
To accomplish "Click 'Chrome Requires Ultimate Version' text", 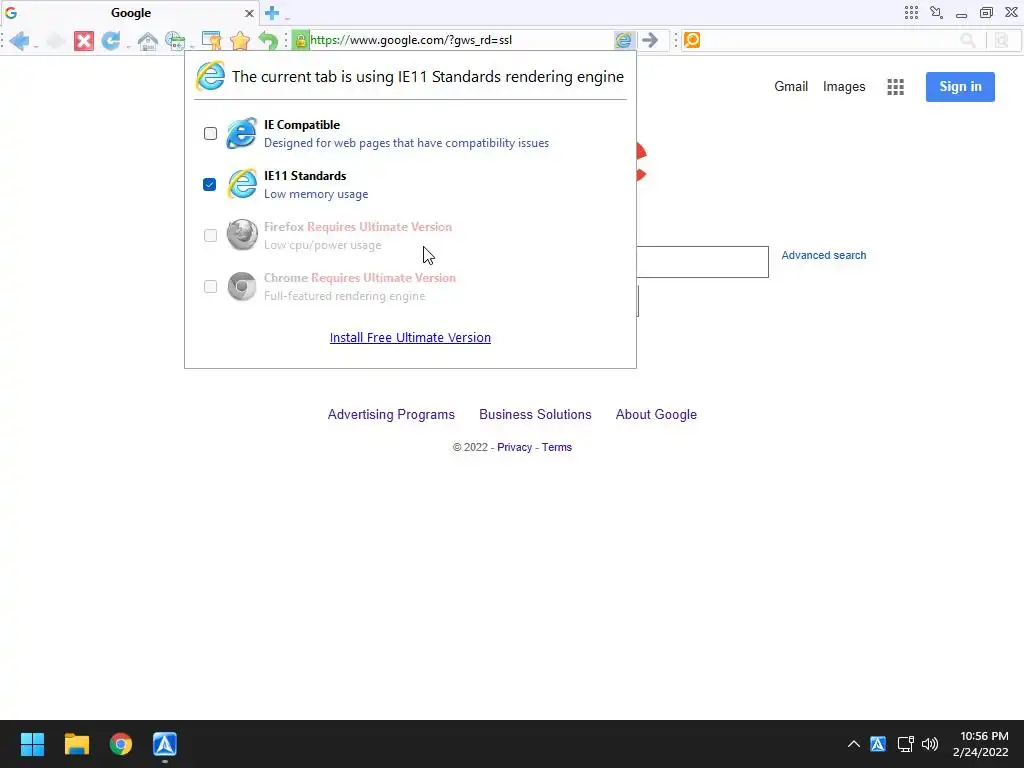I will (x=360, y=278).
